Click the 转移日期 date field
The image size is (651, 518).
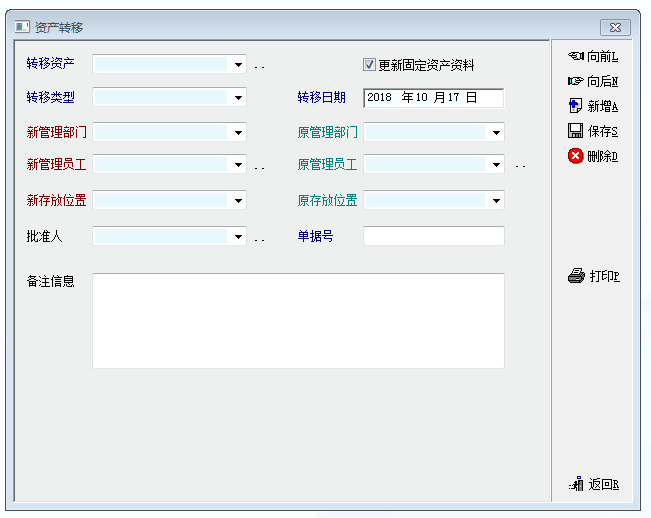433,98
